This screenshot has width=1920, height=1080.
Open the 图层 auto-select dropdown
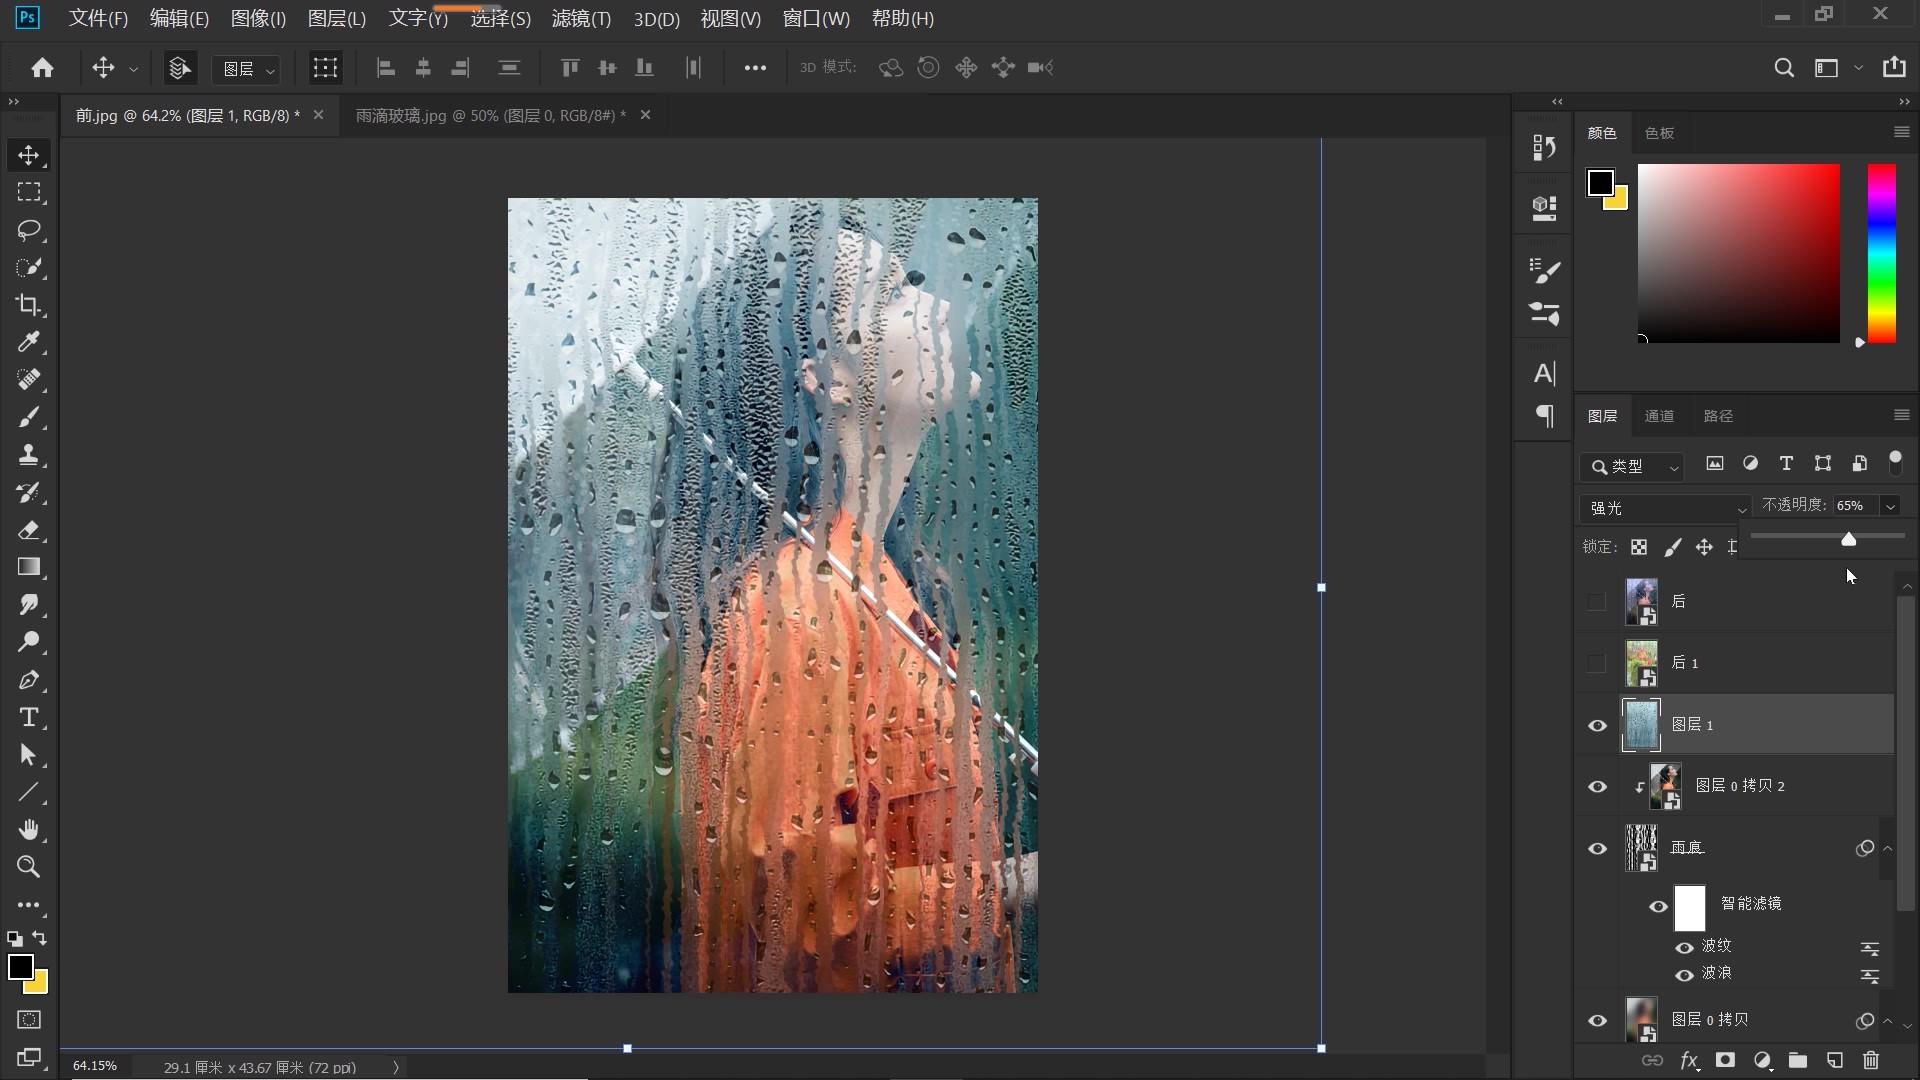point(246,68)
